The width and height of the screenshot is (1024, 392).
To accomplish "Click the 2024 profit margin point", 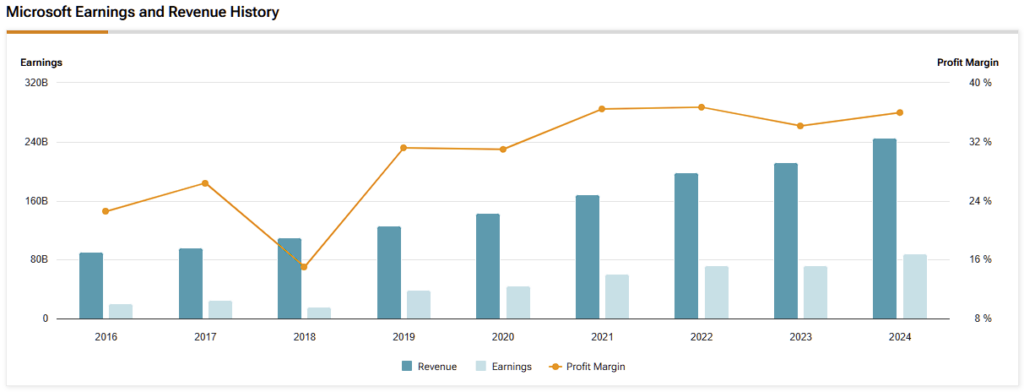I will (x=899, y=112).
